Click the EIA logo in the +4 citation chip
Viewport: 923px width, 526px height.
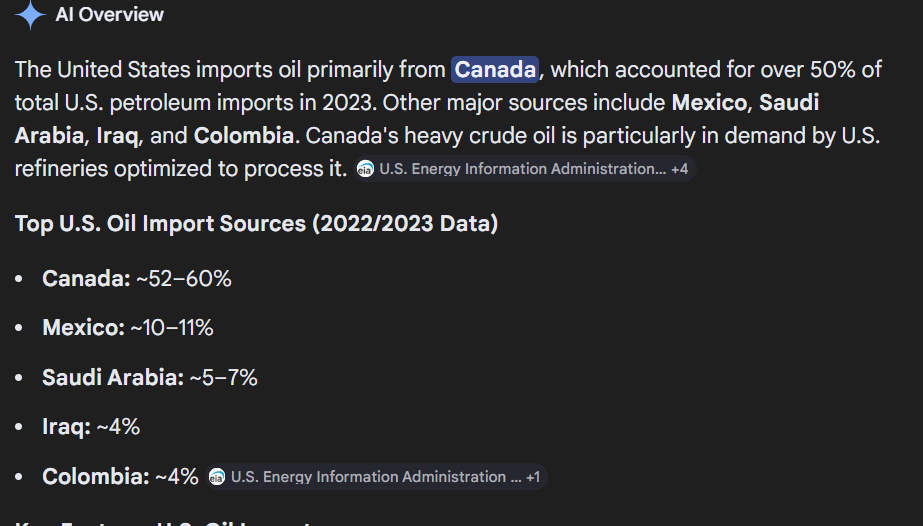(x=365, y=169)
